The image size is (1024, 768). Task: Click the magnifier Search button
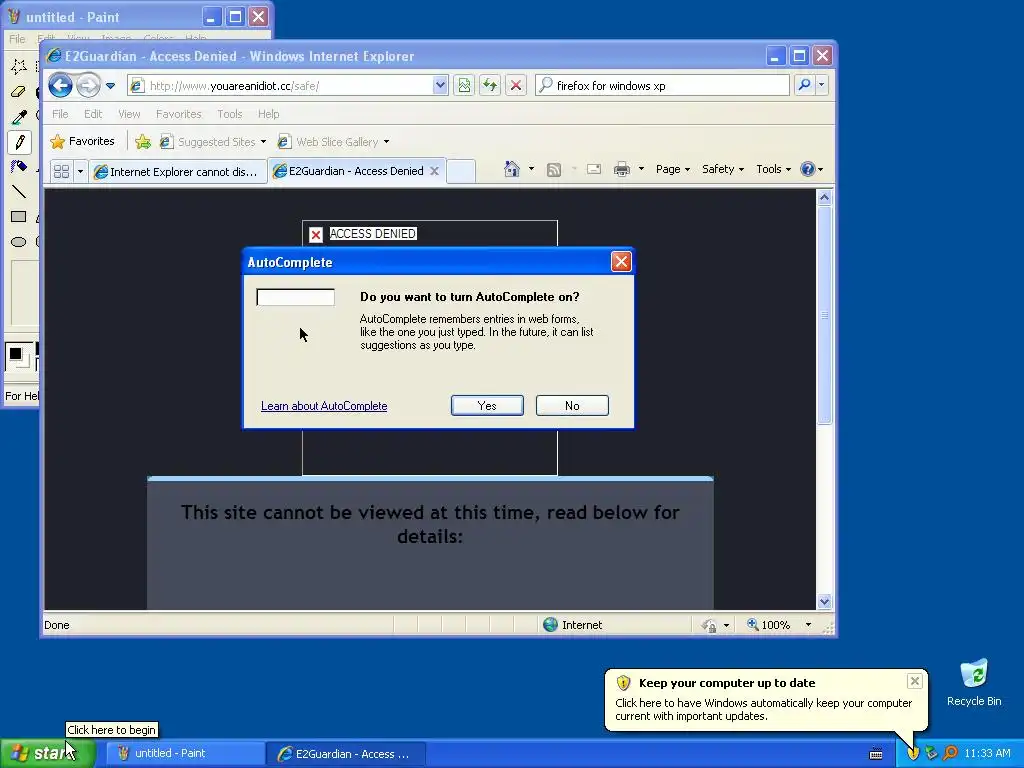coord(805,85)
